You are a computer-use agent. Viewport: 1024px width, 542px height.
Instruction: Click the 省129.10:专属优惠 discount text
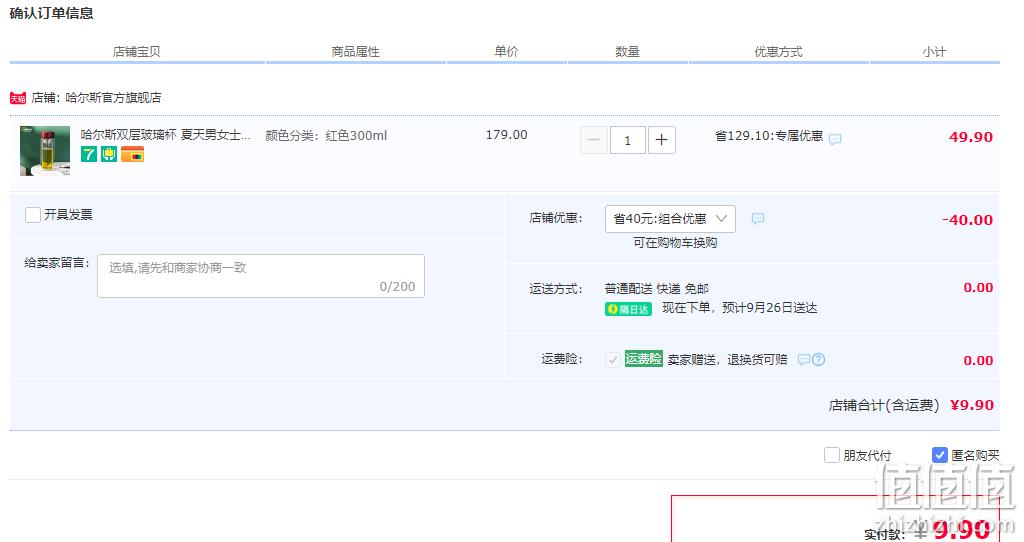click(x=769, y=136)
